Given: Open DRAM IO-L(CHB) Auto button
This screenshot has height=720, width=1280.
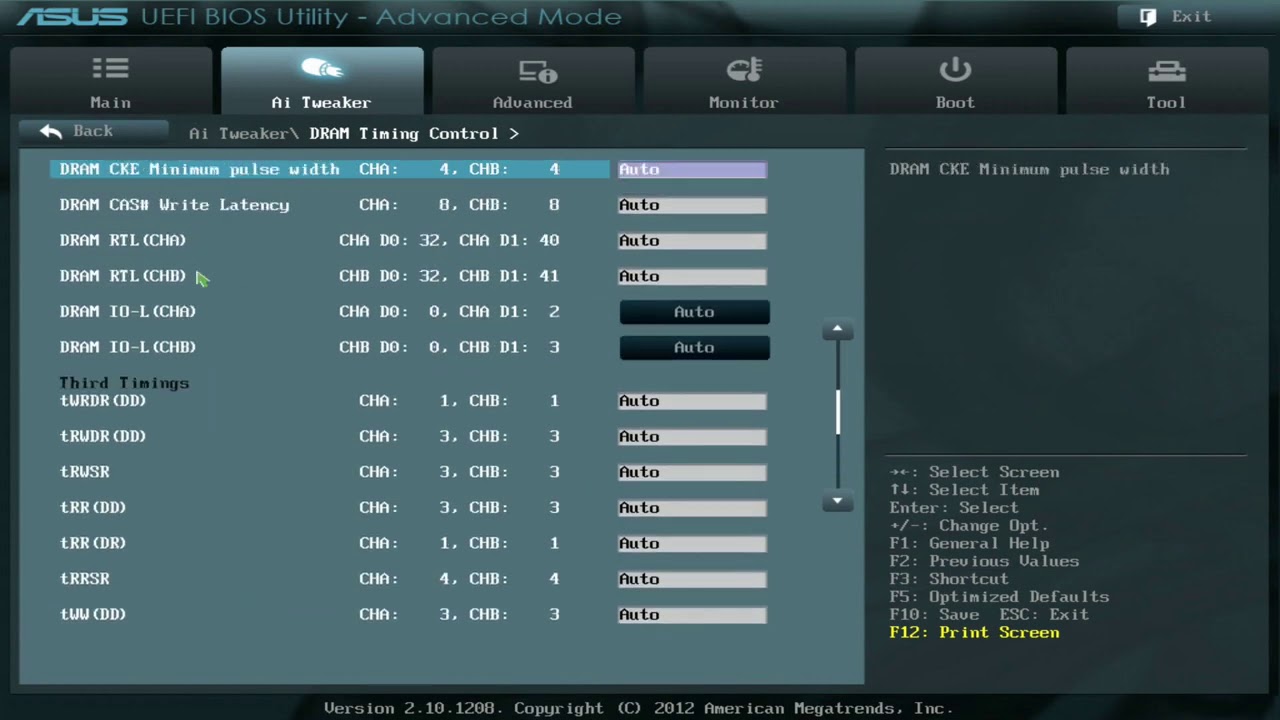Looking at the screenshot, I should click(694, 347).
